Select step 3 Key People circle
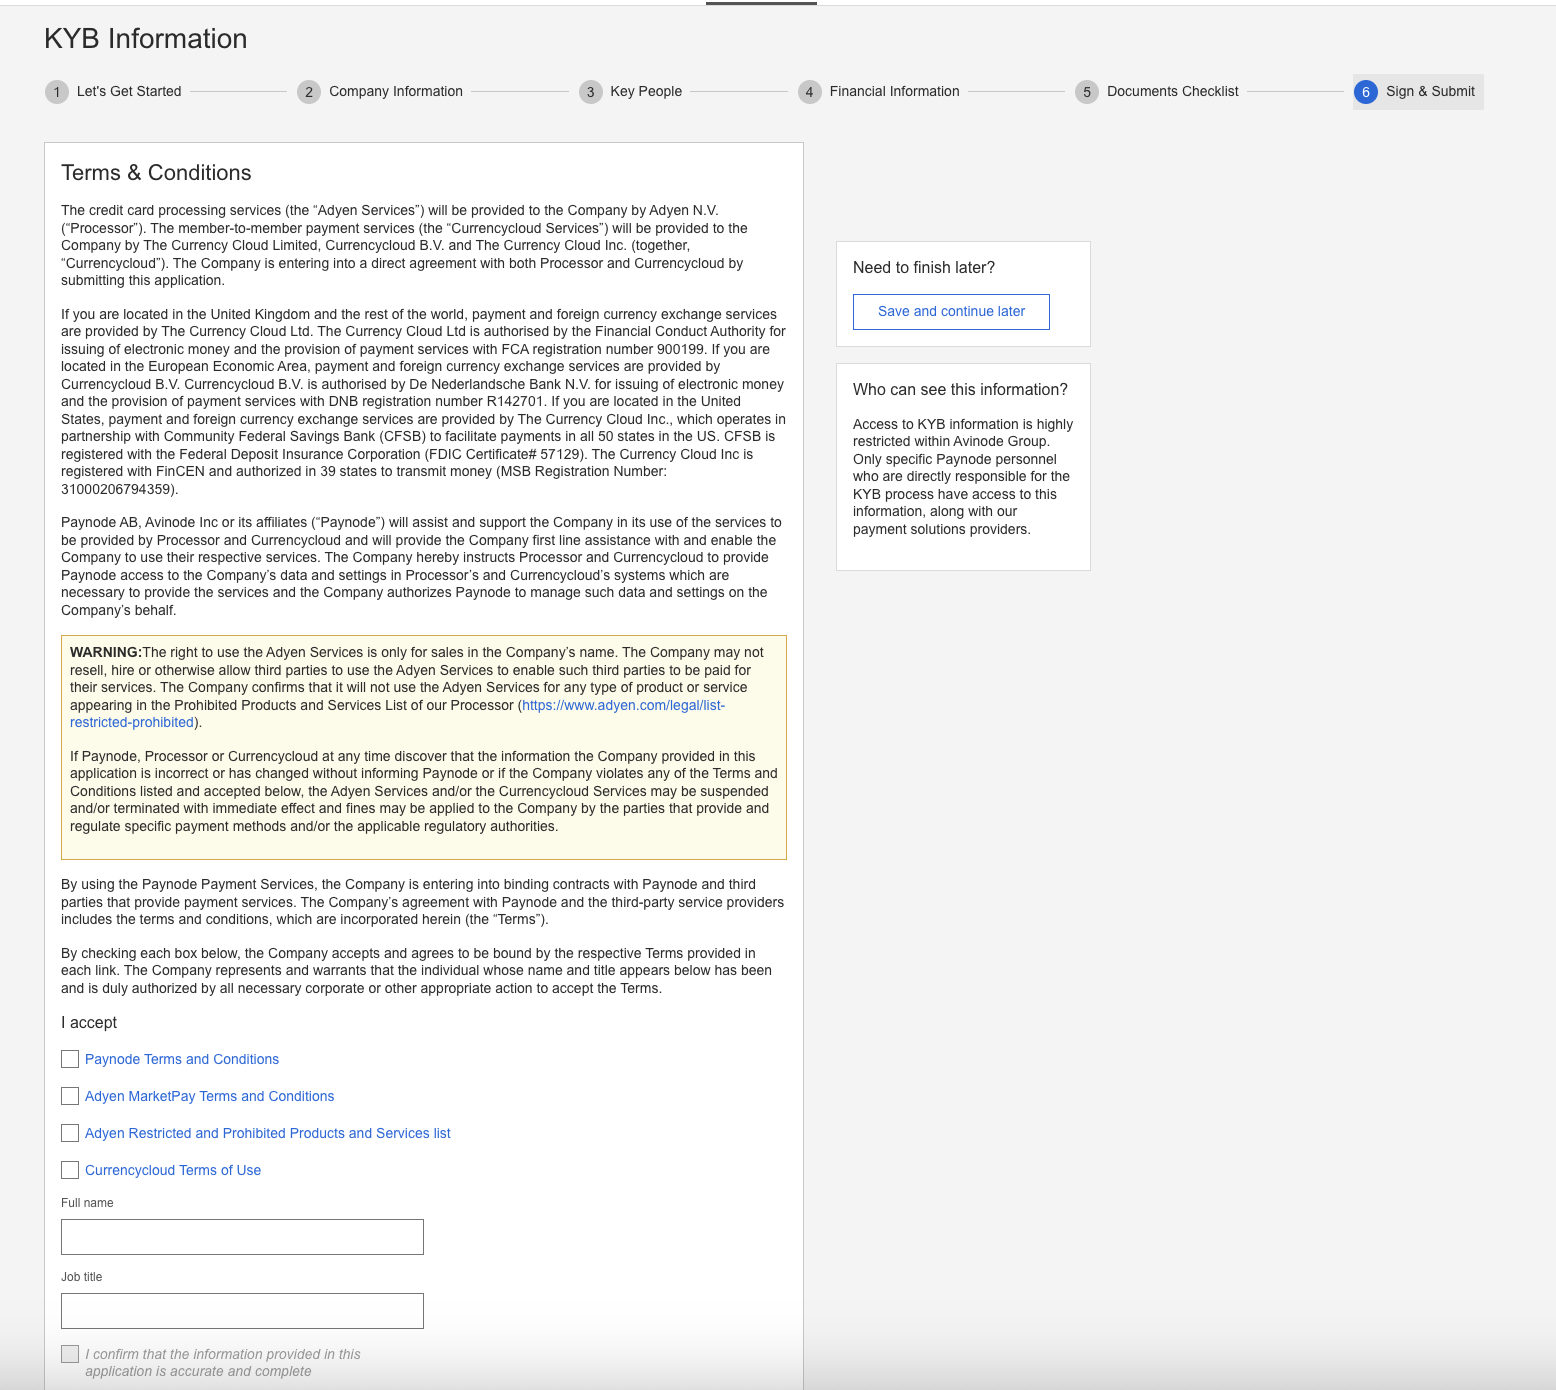This screenshot has height=1390, width=1556. pos(591,91)
